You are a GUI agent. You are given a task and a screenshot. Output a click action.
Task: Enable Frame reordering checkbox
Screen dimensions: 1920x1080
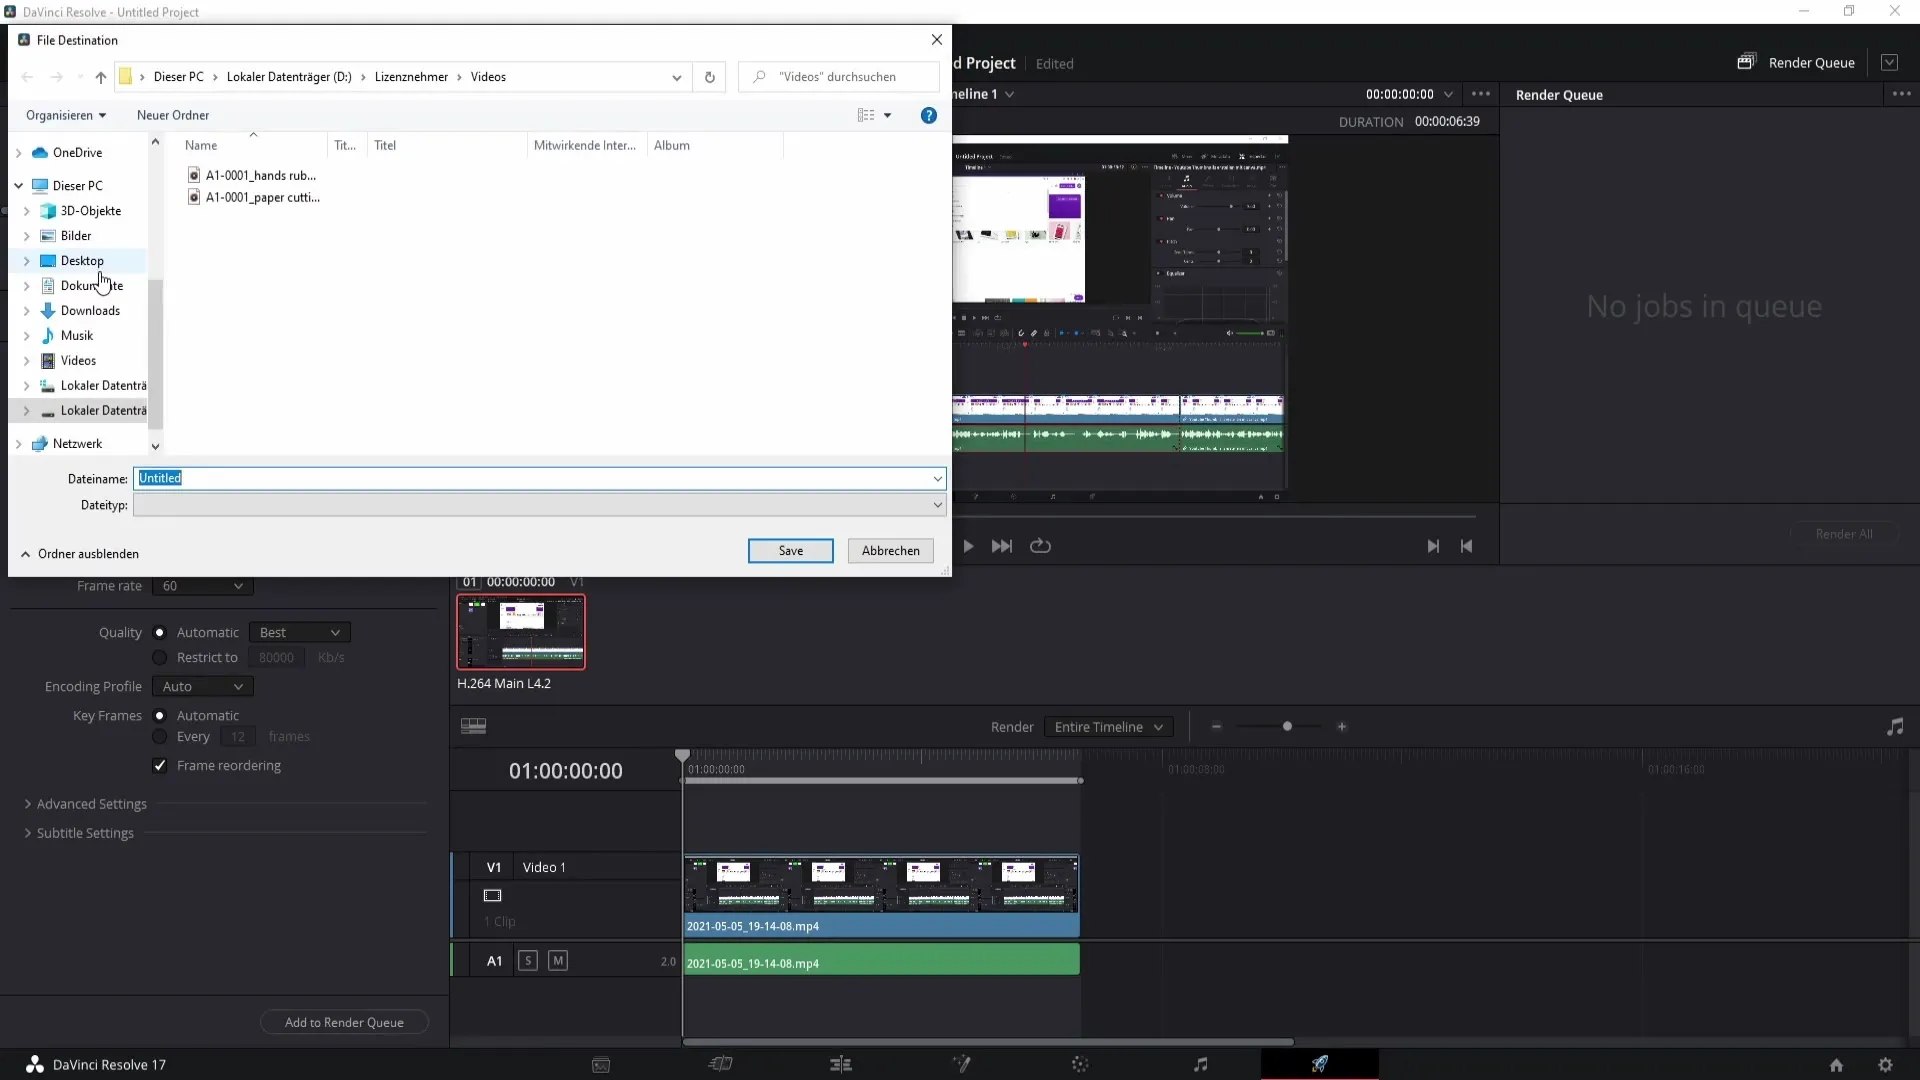coord(161,765)
